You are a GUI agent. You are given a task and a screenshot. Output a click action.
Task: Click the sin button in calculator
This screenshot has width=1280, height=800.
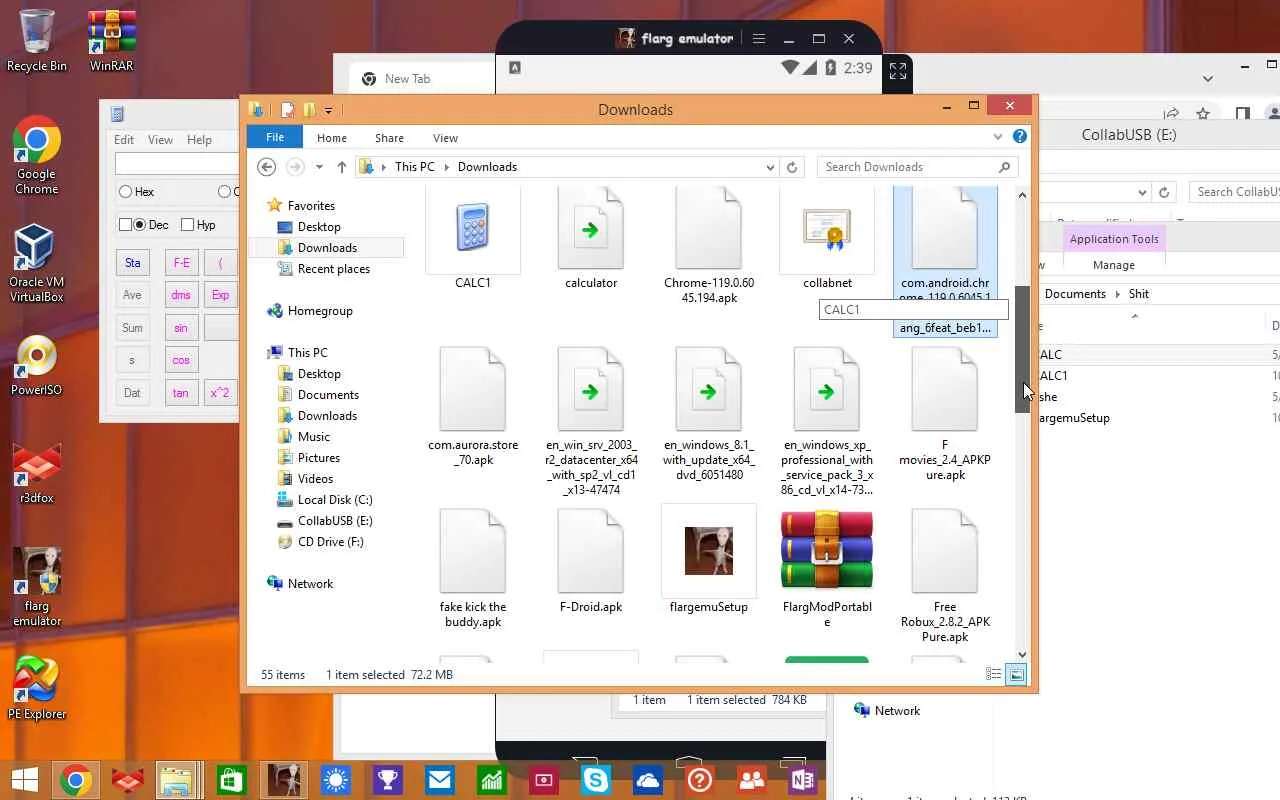180,328
